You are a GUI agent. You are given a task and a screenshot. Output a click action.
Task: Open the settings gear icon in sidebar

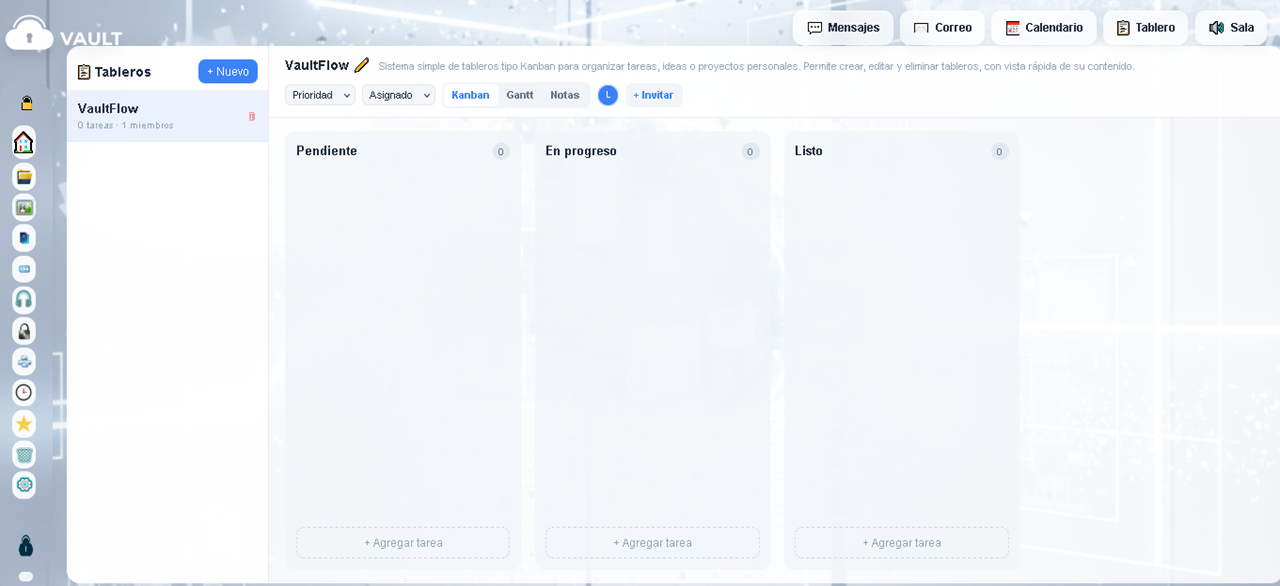tap(24, 485)
